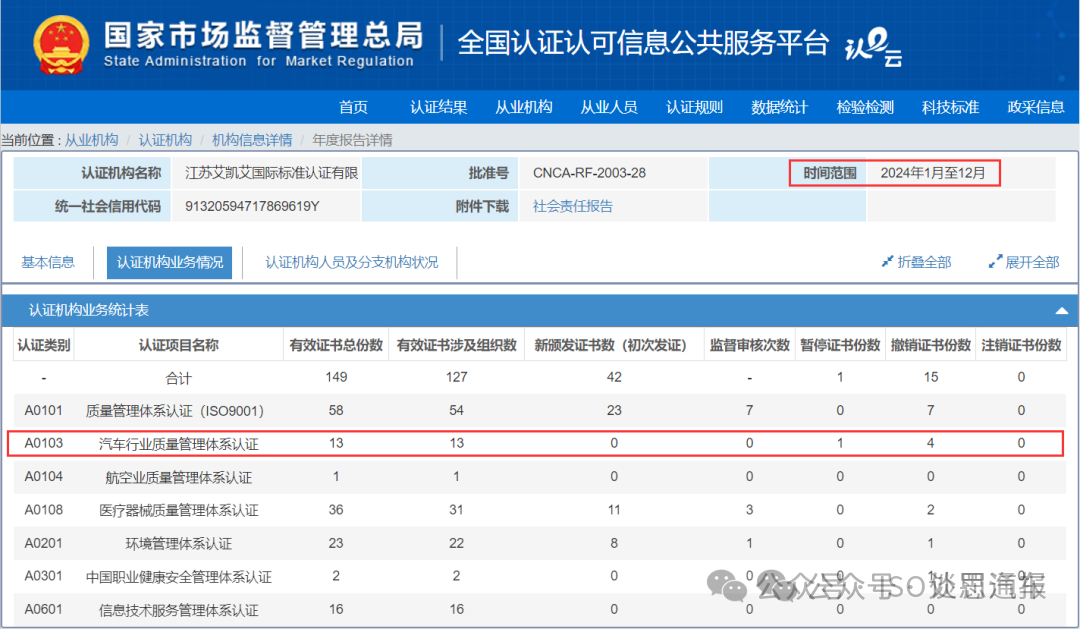Click the A0101 category code

(43, 411)
